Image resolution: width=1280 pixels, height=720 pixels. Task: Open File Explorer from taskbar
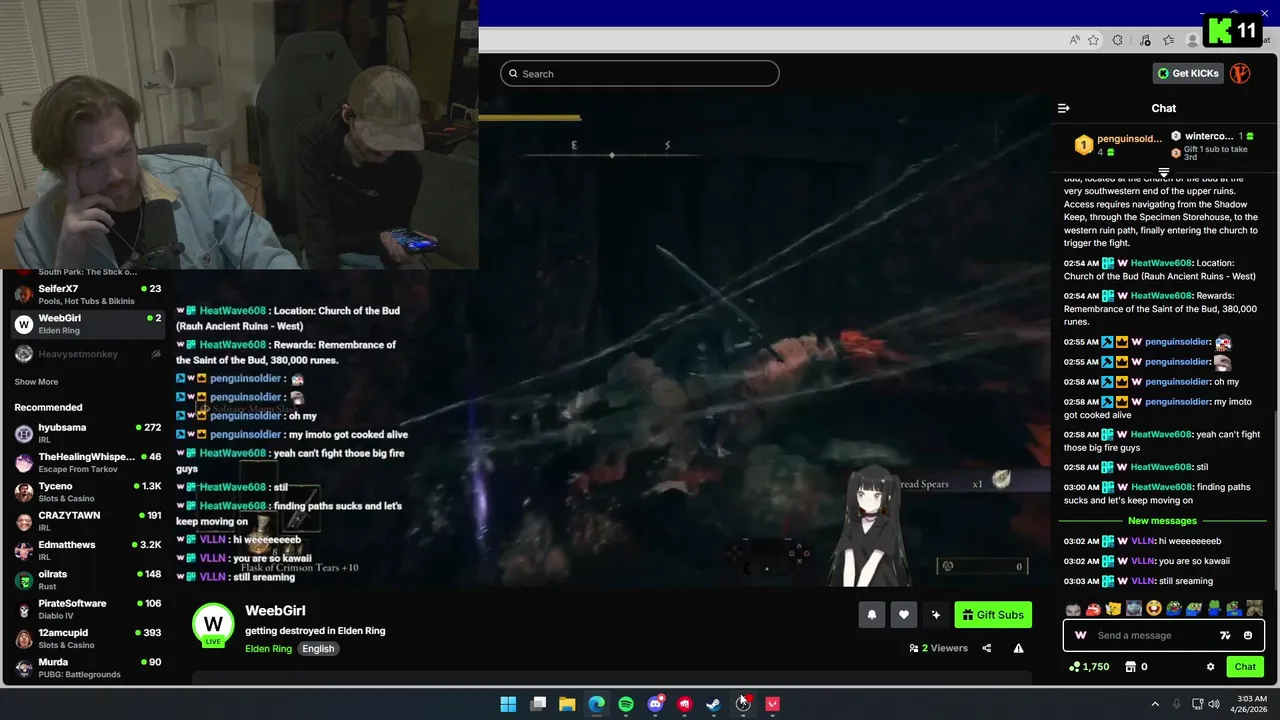[567, 704]
